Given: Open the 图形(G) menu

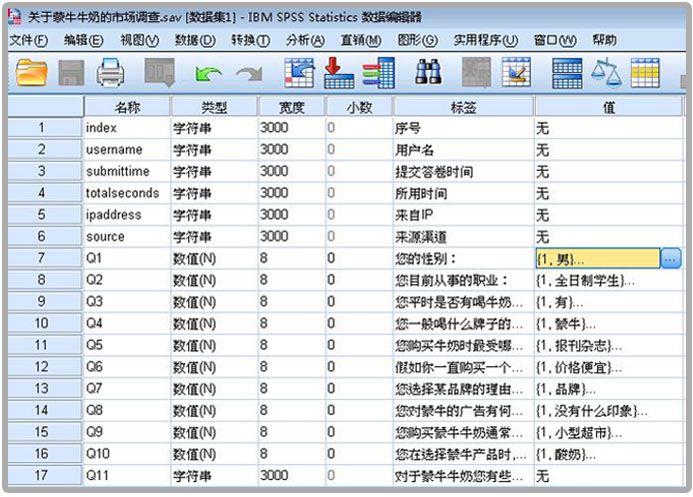Looking at the screenshot, I should (x=418, y=41).
